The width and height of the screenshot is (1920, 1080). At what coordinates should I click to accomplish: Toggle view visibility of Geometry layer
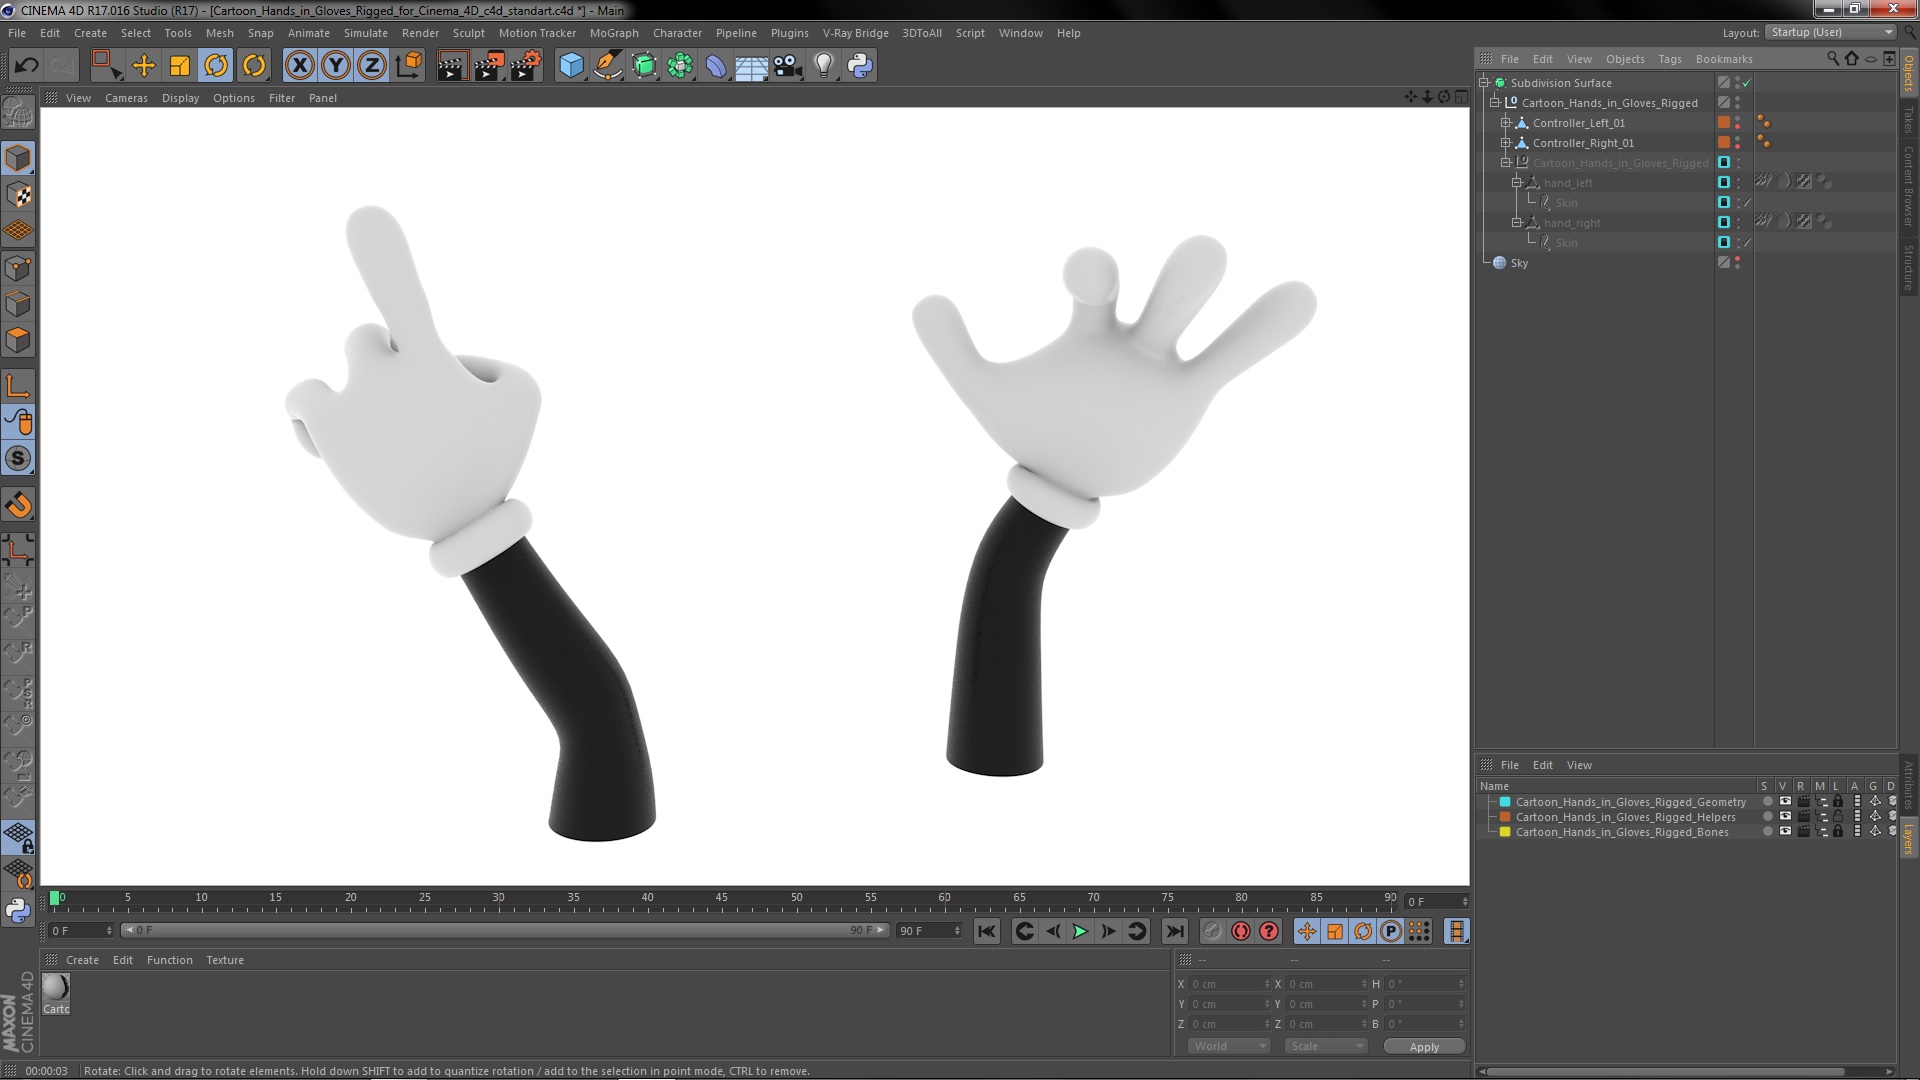(1785, 802)
